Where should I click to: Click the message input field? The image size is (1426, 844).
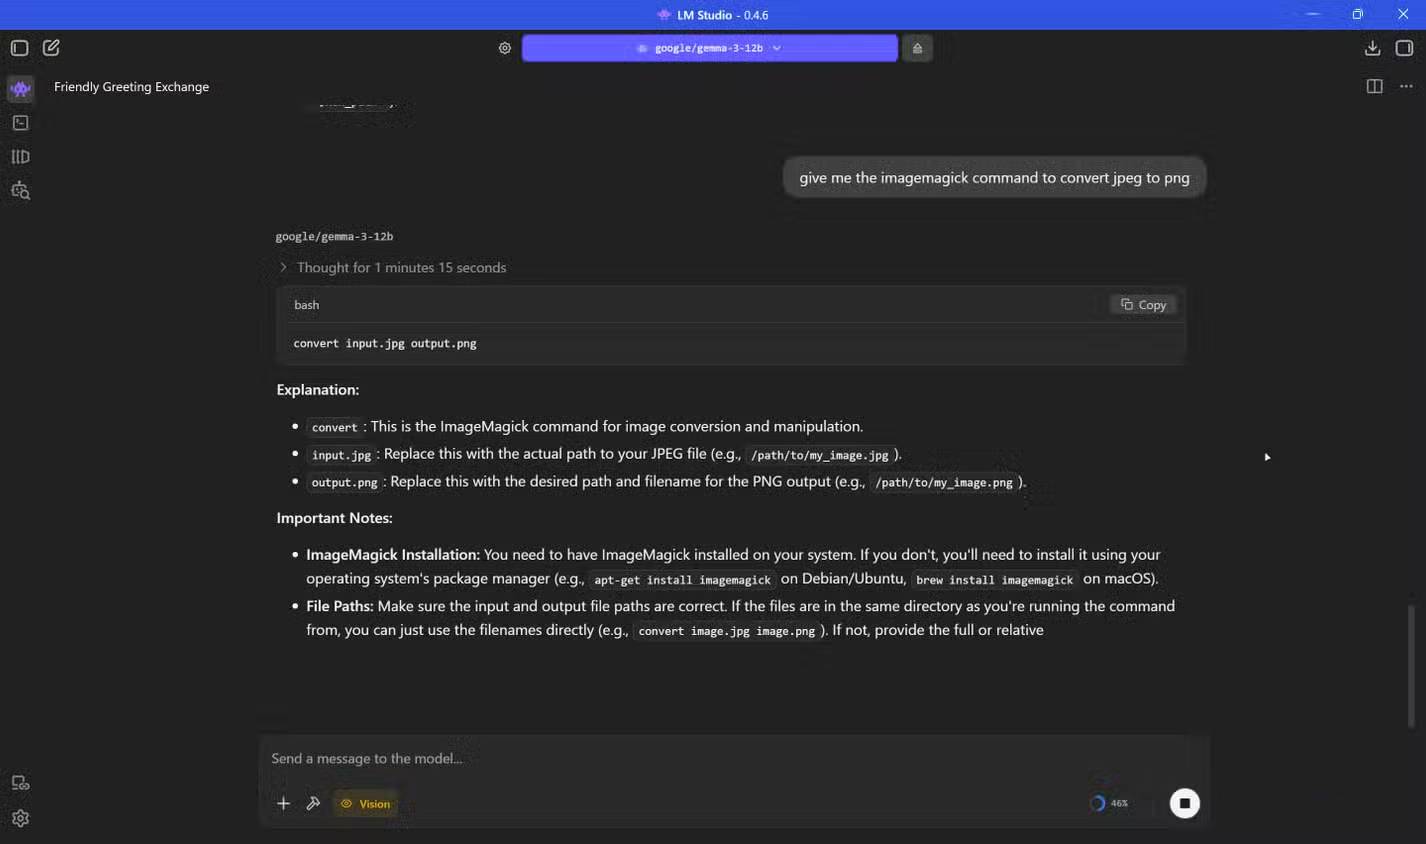[734, 759]
